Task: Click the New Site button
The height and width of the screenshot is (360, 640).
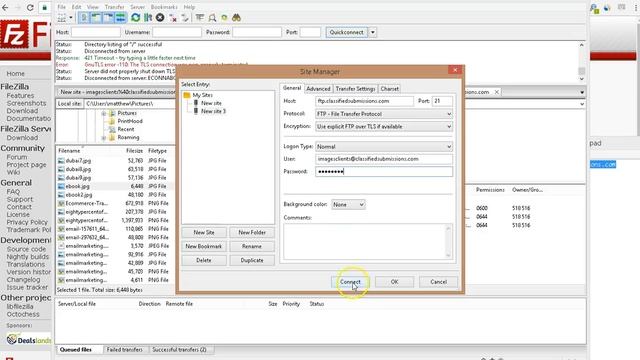Action: coord(204,232)
